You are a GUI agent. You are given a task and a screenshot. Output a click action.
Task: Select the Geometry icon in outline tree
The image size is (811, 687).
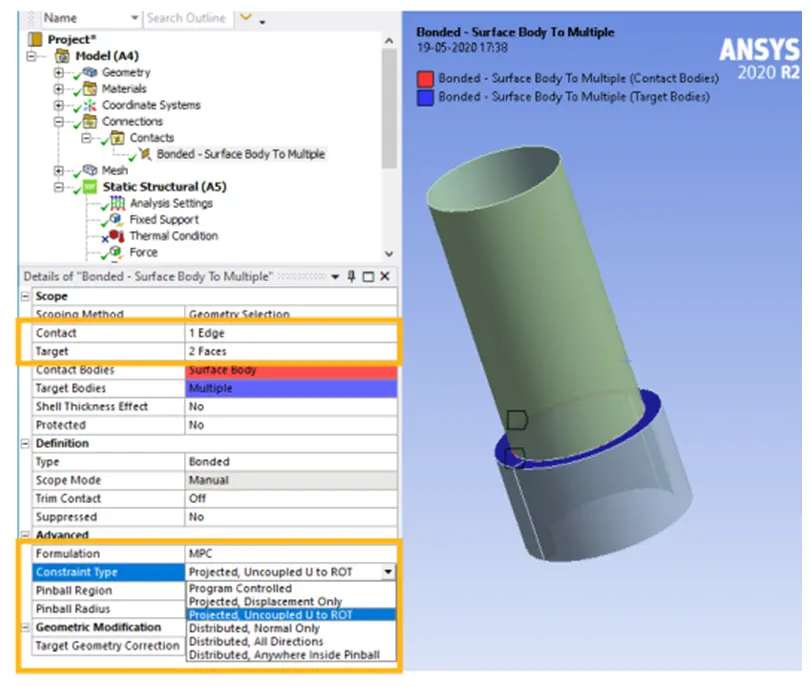pos(90,72)
